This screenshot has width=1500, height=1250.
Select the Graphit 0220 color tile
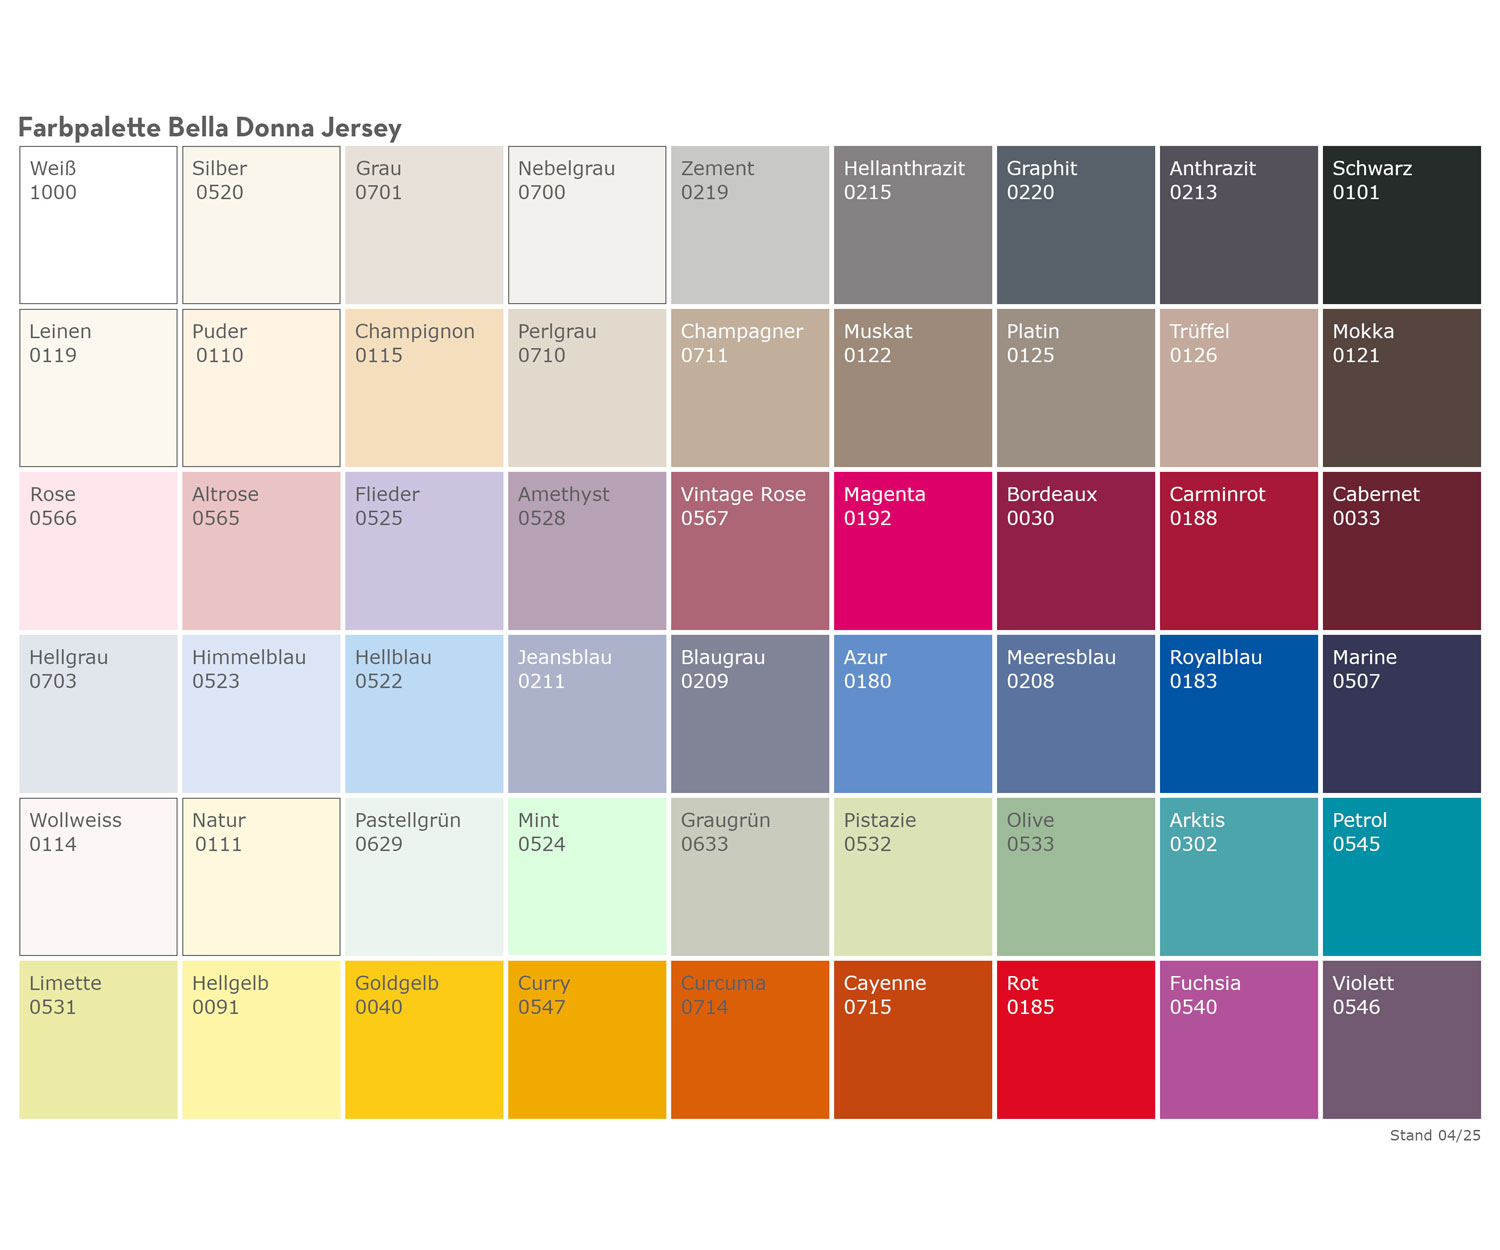(x=1075, y=225)
